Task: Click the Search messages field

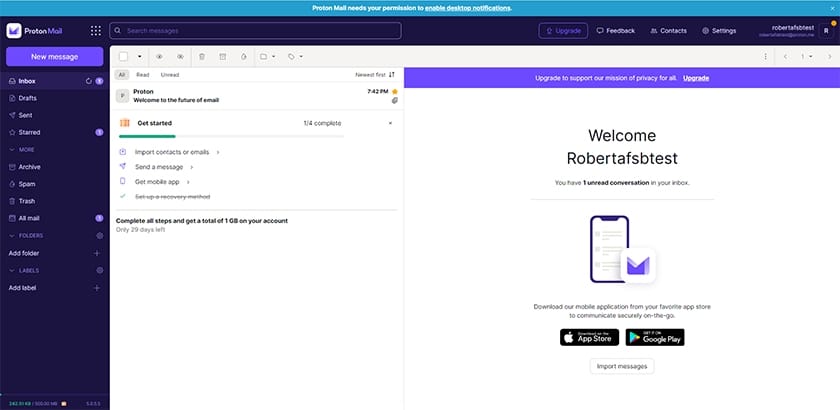Action: (256, 31)
